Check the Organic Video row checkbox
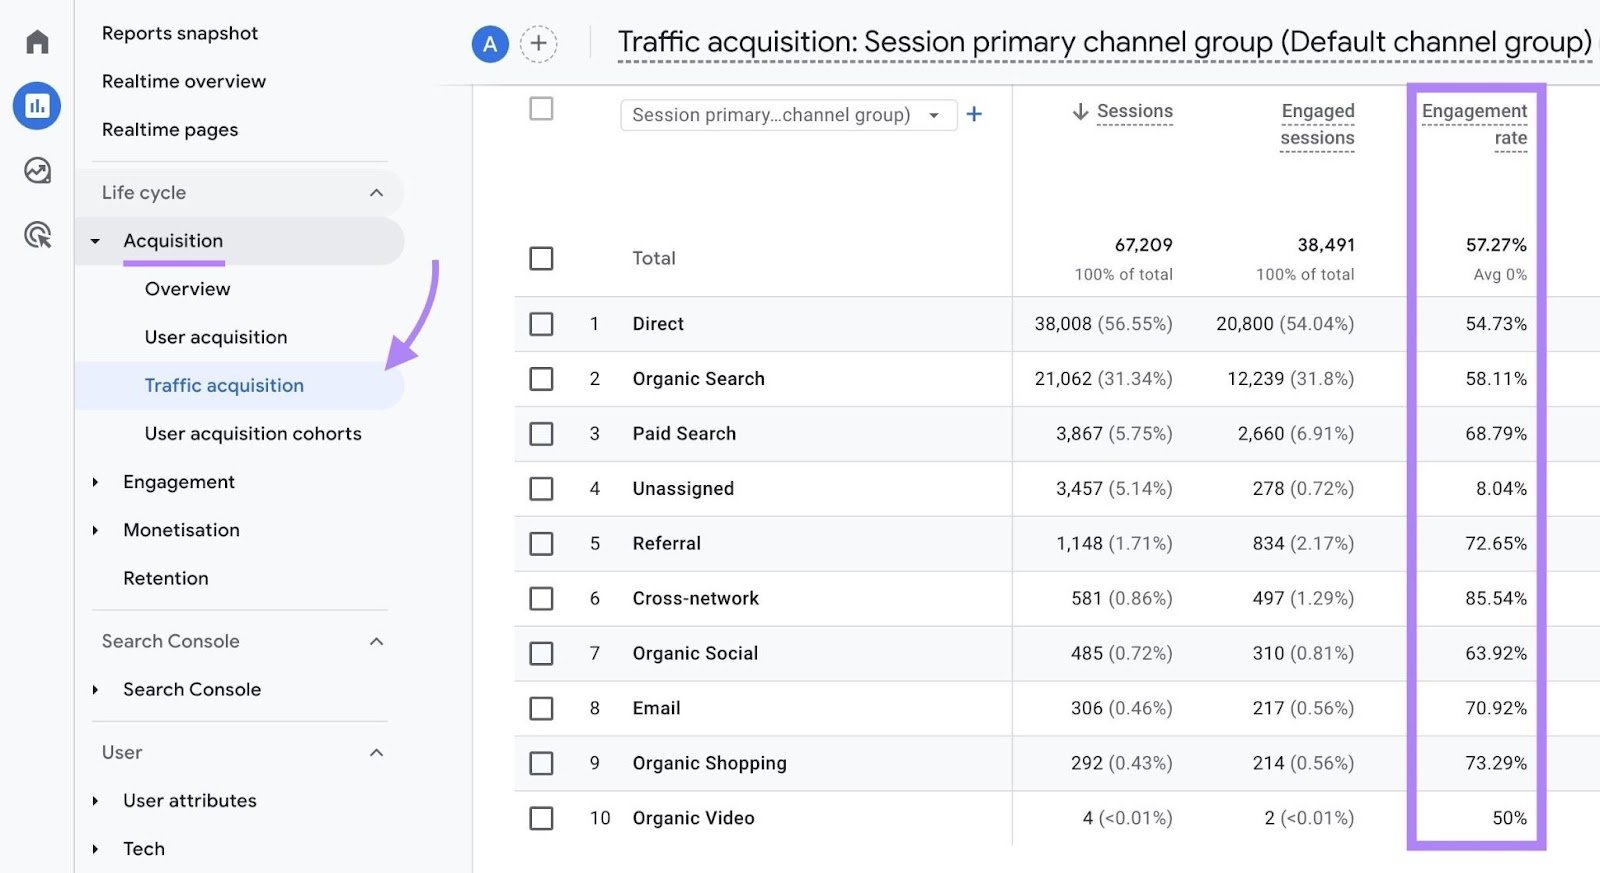 pos(541,818)
